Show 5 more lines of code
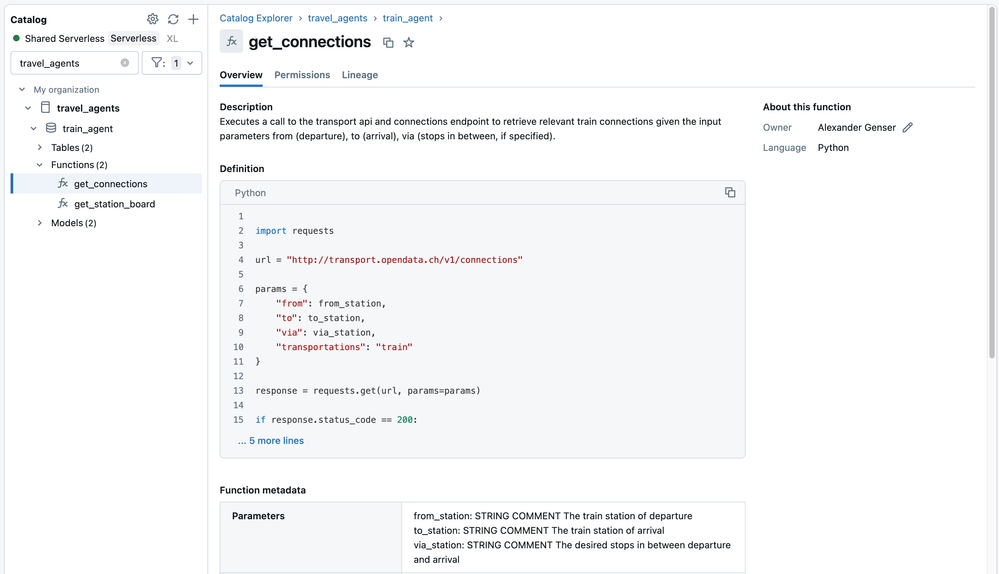999x574 pixels. (271, 441)
